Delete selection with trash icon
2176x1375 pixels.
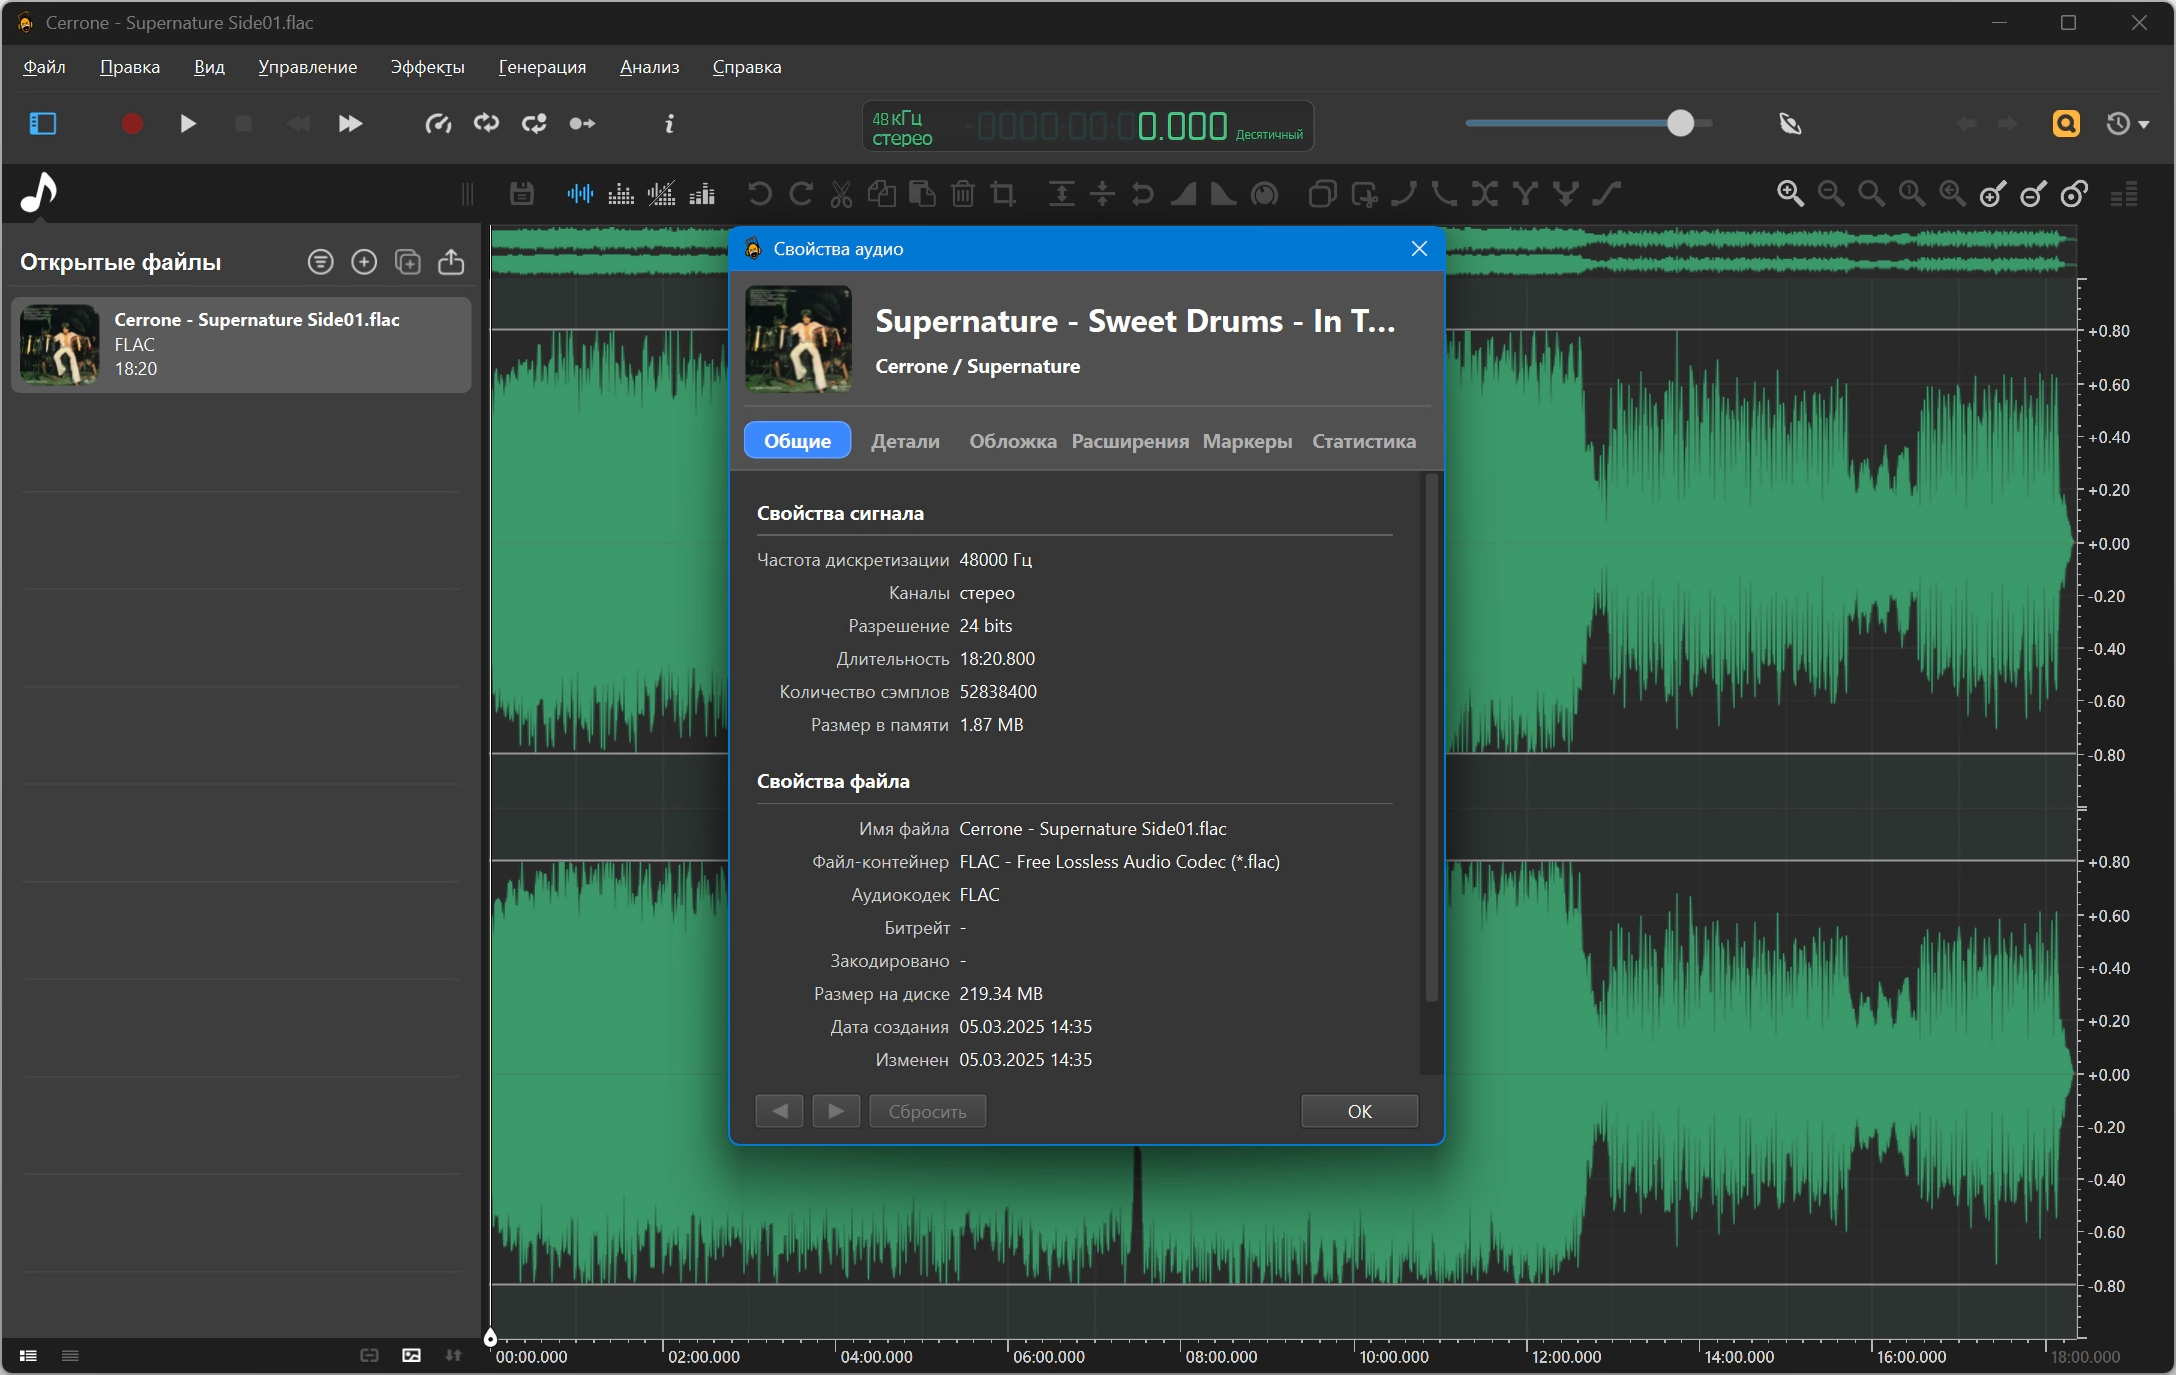[x=963, y=194]
